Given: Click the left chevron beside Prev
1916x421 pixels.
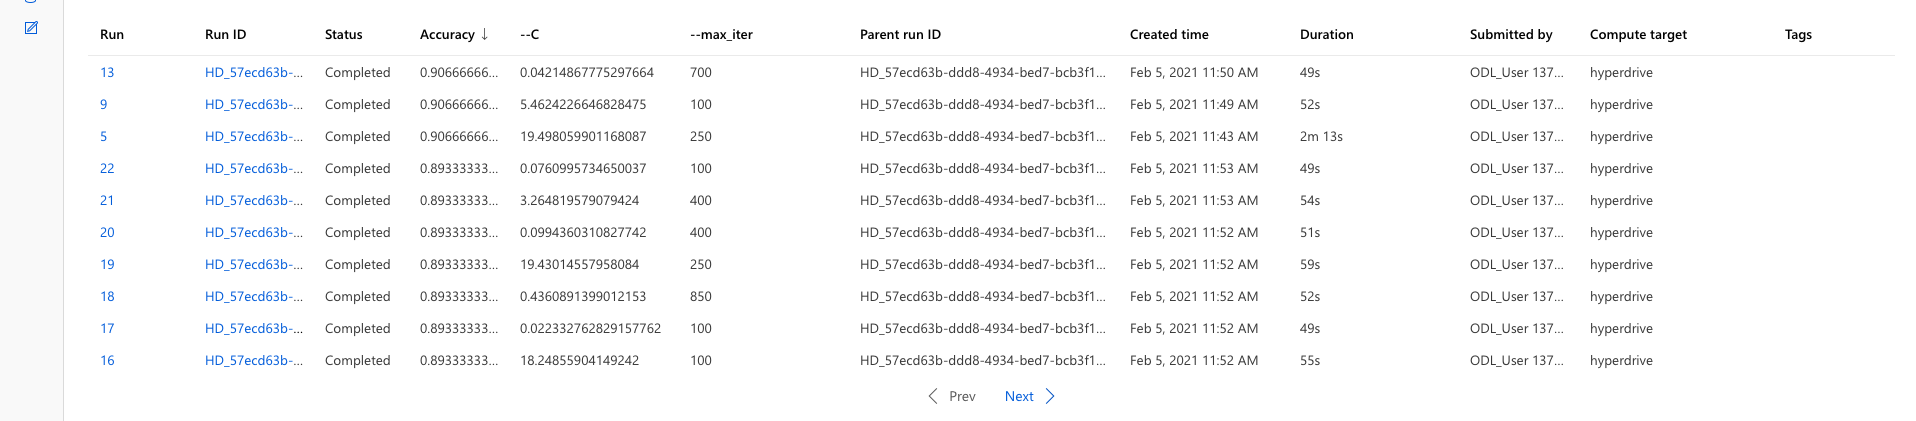Looking at the screenshot, I should [x=933, y=396].
